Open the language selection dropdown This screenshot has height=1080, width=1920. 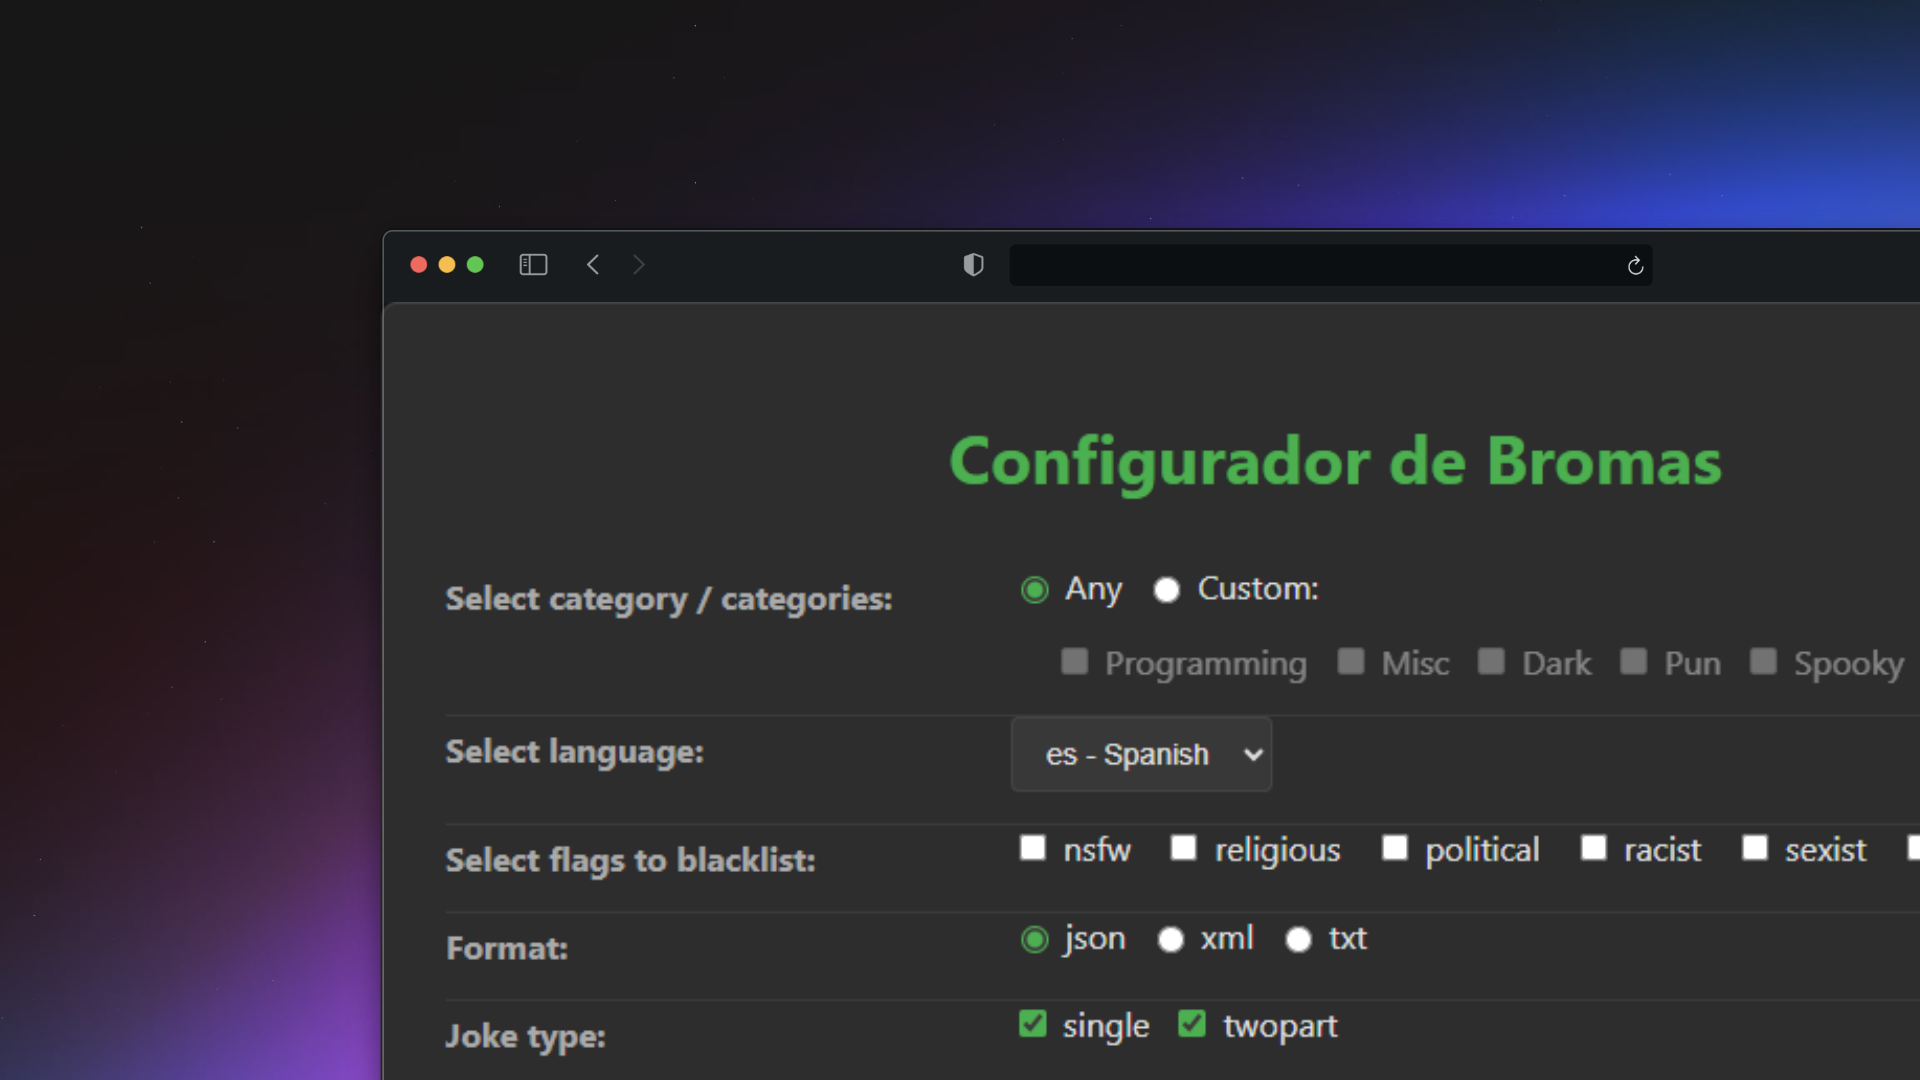click(1141, 754)
